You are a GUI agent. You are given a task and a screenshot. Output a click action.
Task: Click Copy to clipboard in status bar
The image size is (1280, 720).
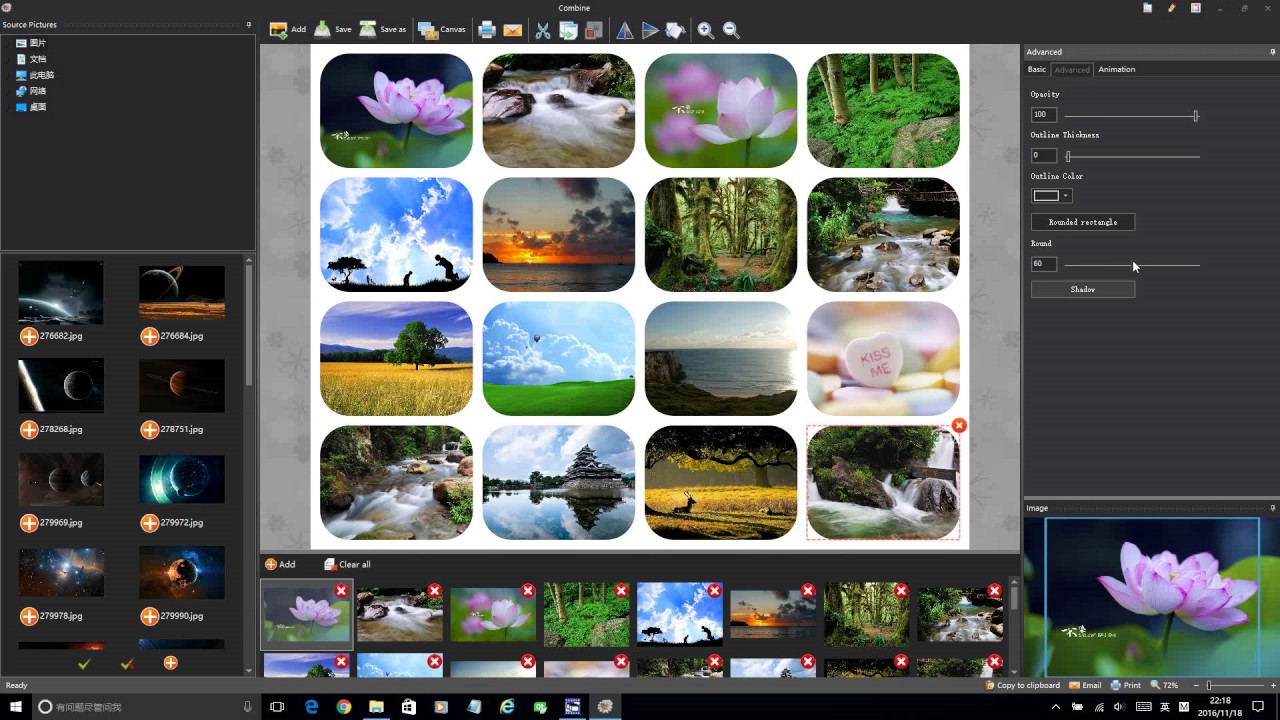1022,685
